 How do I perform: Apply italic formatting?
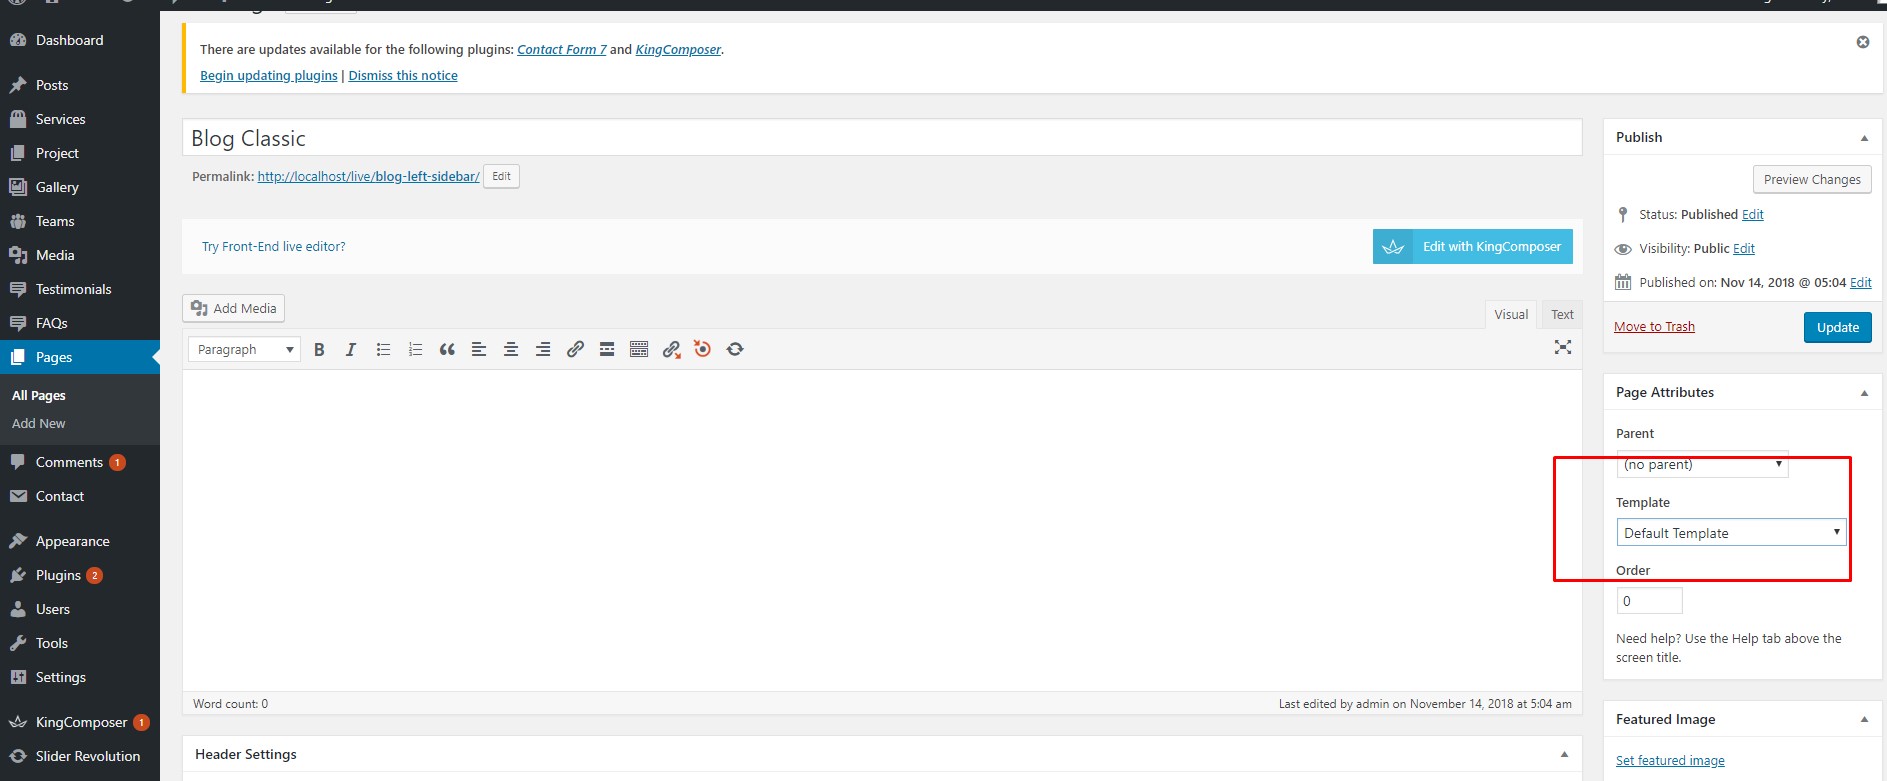click(x=351, y=349)
